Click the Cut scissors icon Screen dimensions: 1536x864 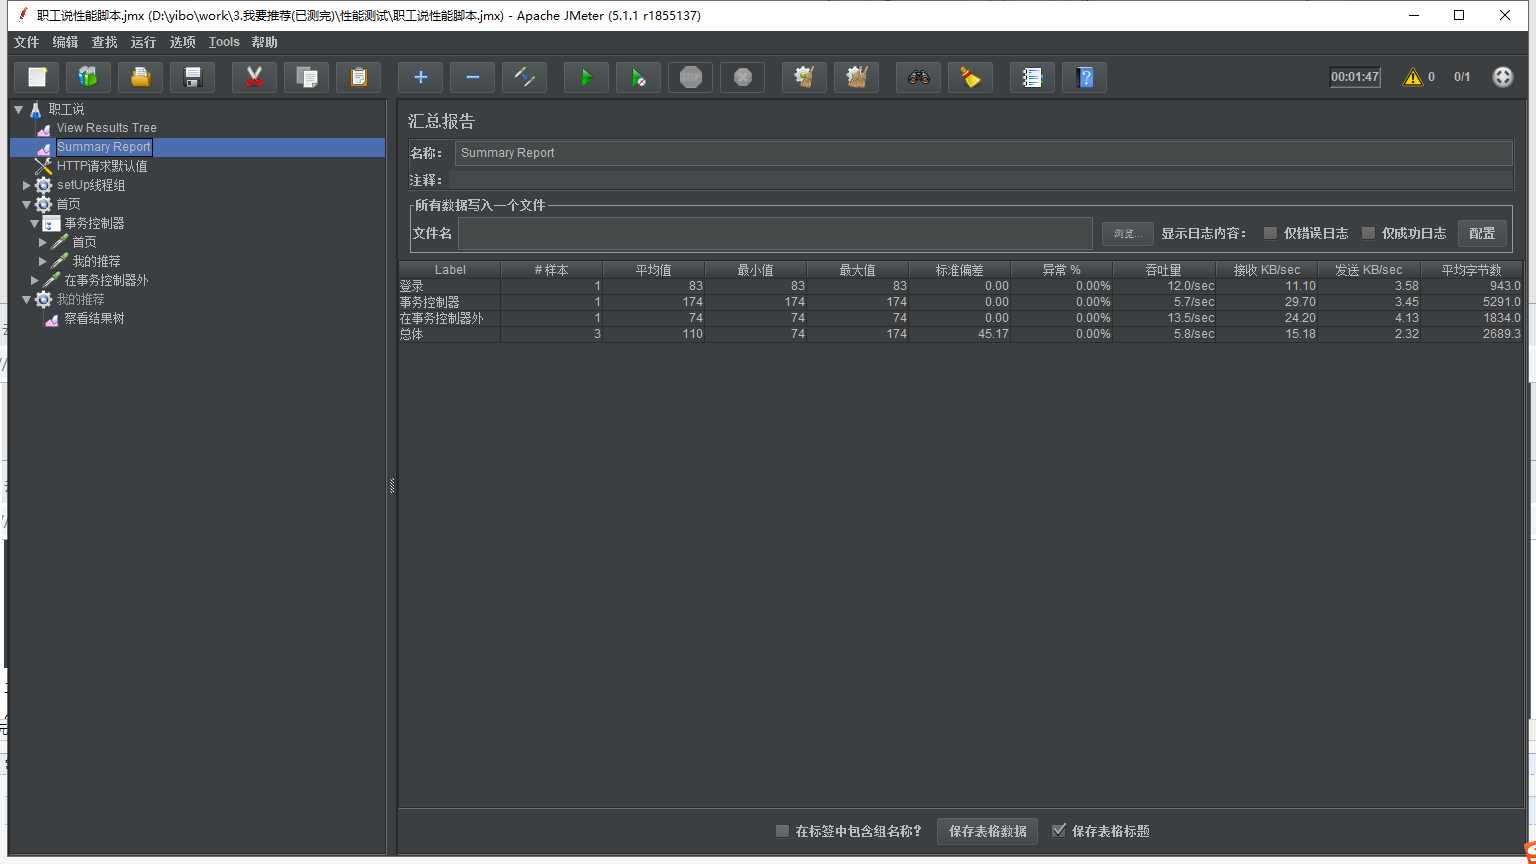[255, 77]
